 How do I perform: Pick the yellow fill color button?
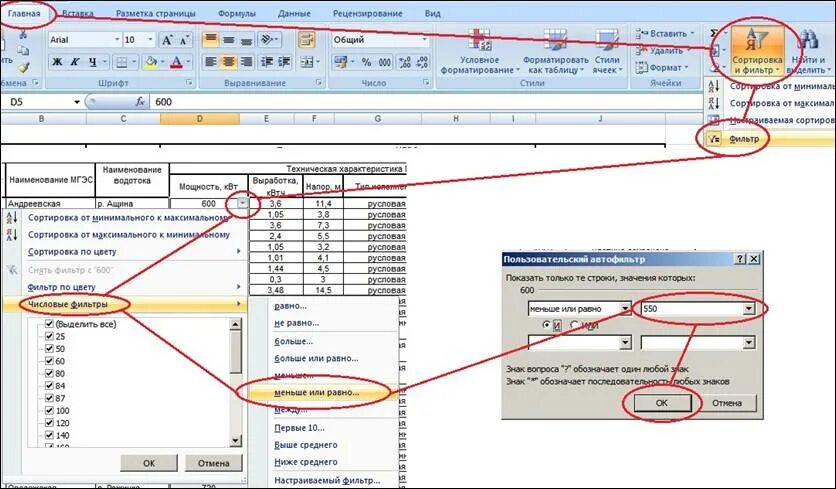150,62
